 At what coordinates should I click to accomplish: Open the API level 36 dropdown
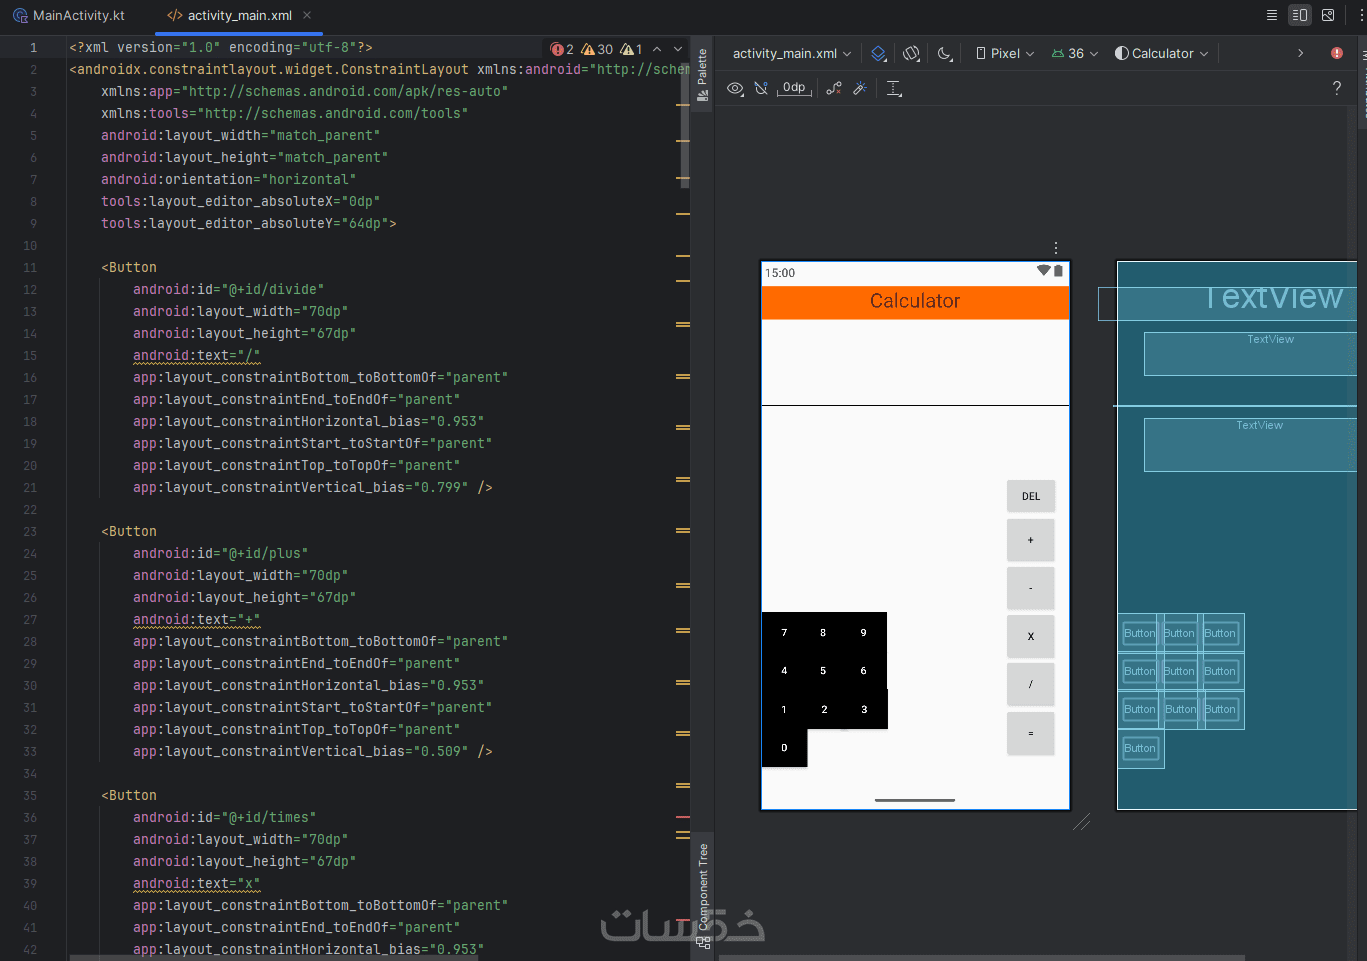(x=1075, y=54)
